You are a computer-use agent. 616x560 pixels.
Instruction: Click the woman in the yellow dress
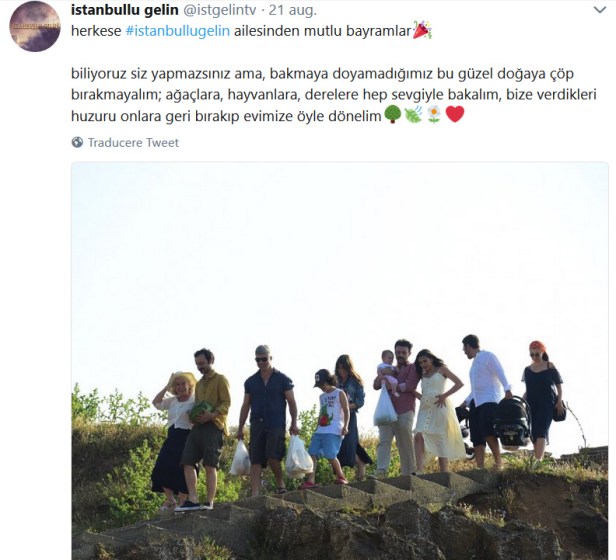click(438, 410)
